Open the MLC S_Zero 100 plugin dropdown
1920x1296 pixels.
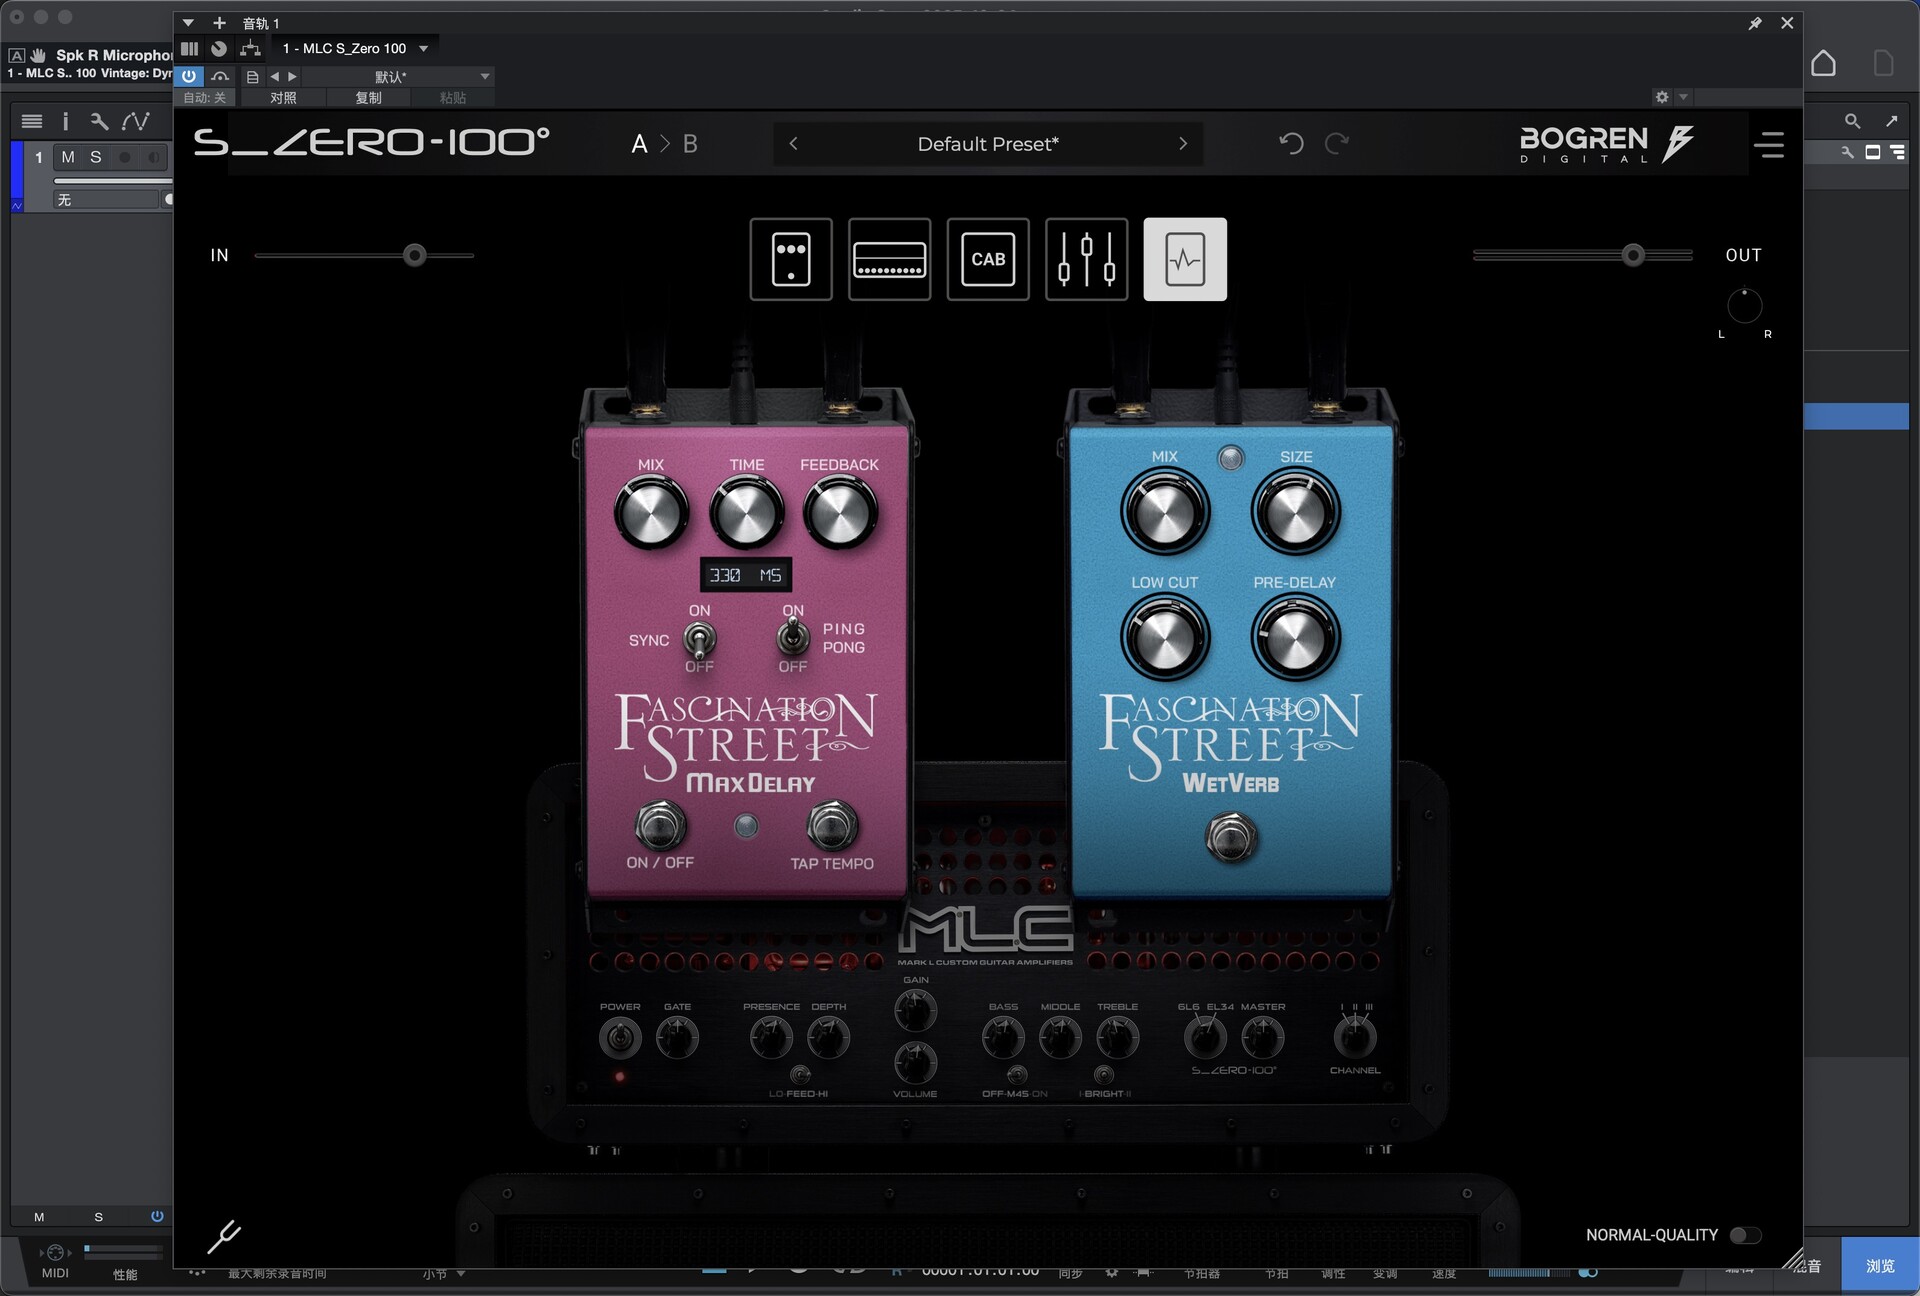424,48
